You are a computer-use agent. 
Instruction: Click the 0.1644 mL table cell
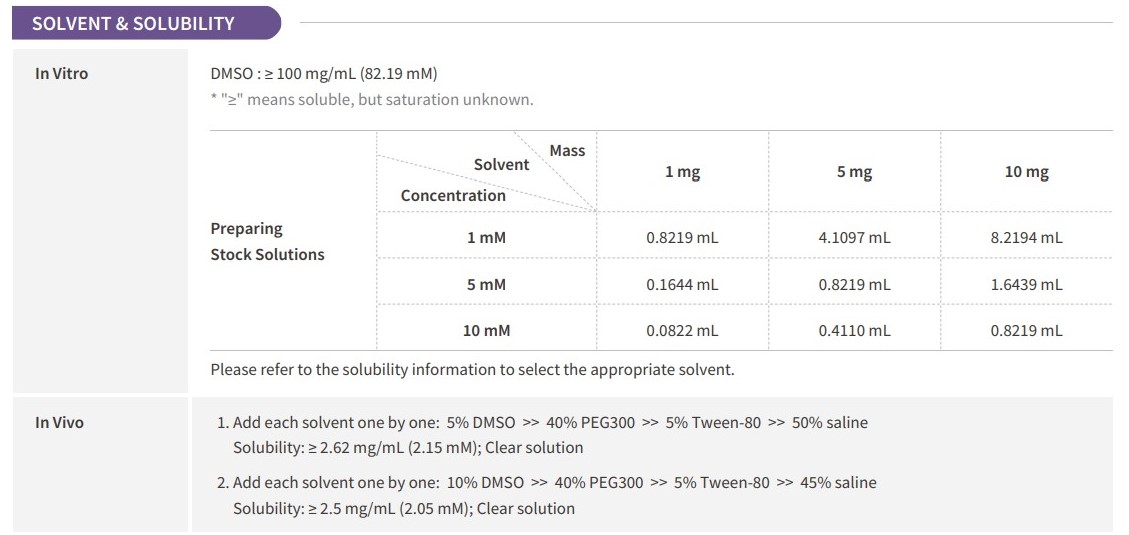[683, 284]
